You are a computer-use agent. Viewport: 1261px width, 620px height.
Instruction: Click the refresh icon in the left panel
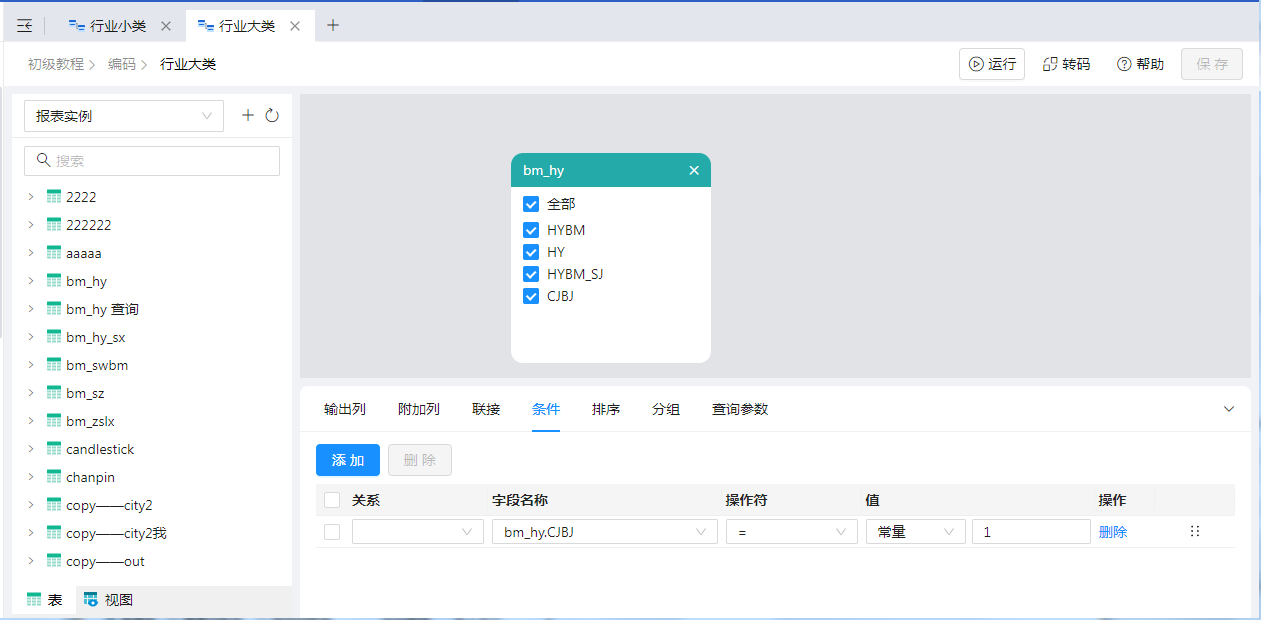click(x=272, y=116)
